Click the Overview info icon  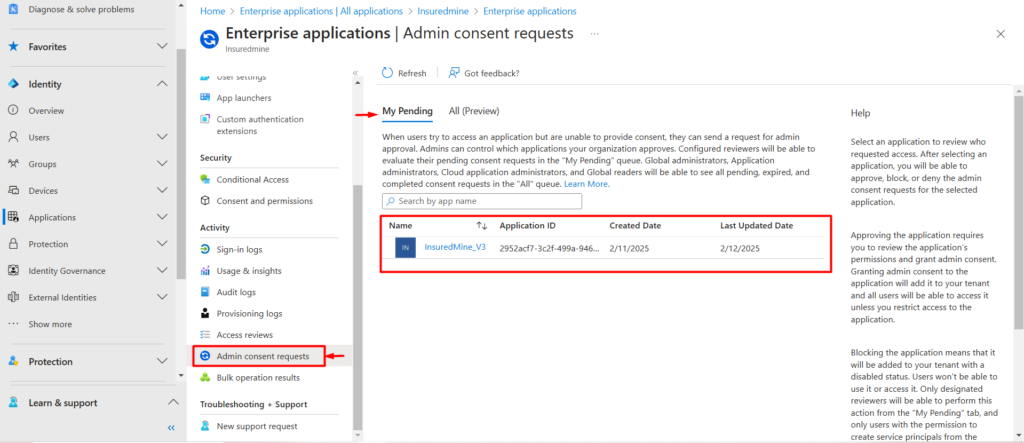[x=13, y=110]
